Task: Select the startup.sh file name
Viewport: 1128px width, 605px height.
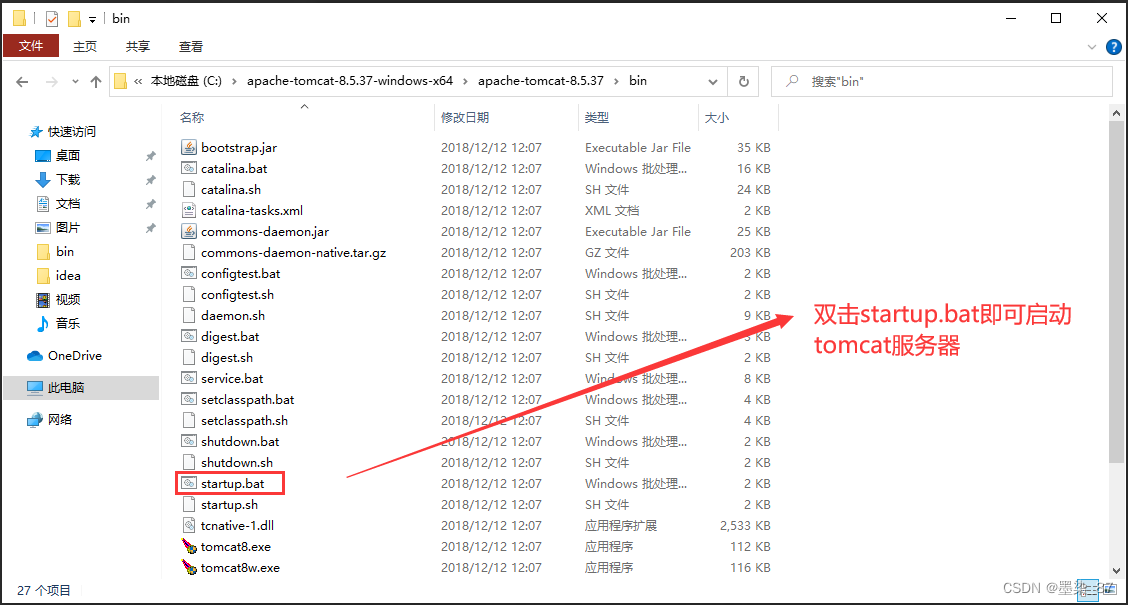Action: point(229,504)
